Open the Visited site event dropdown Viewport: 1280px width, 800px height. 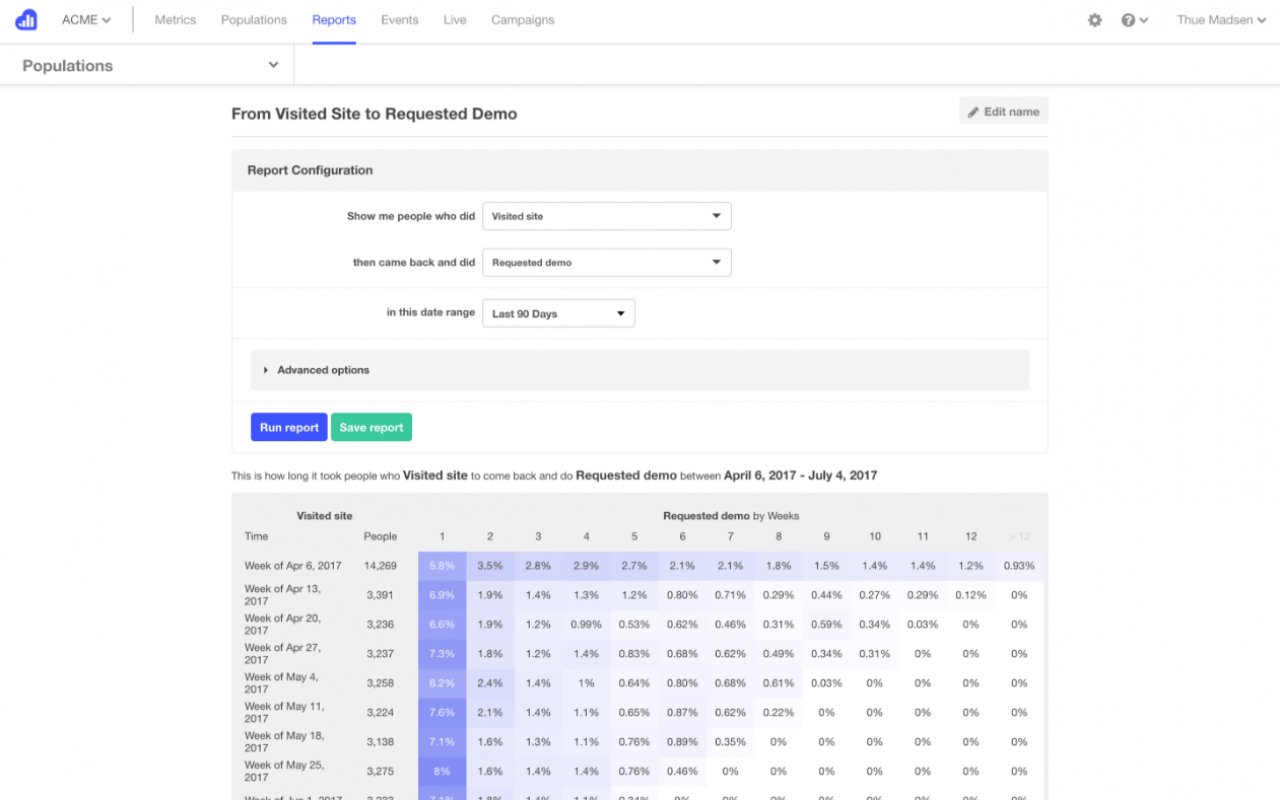pos(607,216)
